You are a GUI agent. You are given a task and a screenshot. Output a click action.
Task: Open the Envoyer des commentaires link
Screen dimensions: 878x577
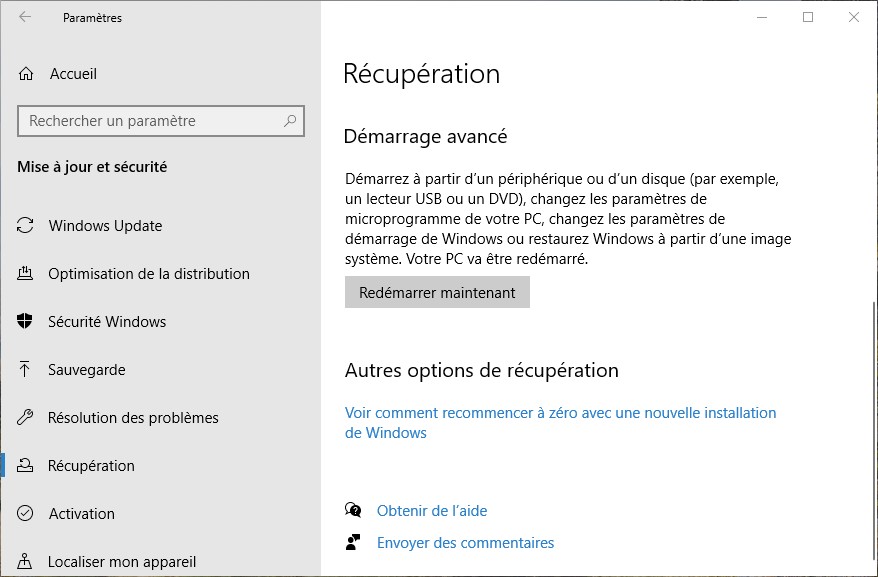pos(465,543)
